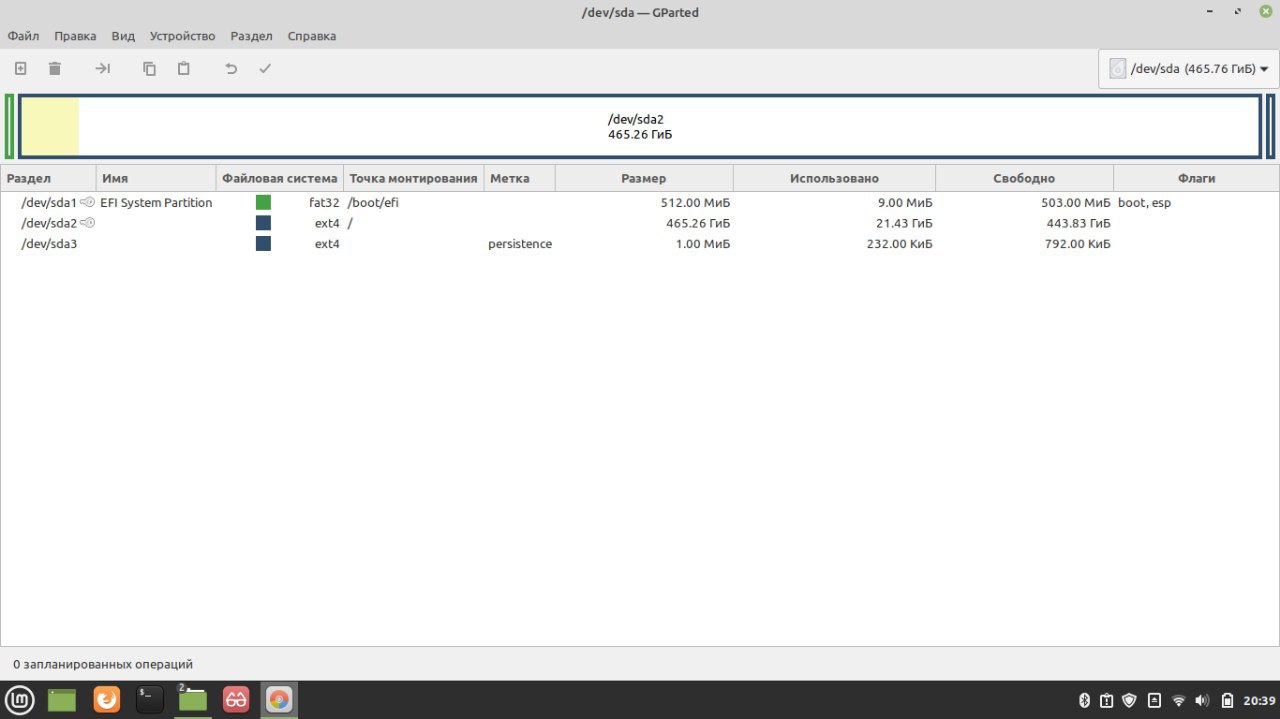Screen dimensions: 1280x719
Task: Click the Свободно column header
Action: pos(1024,178)
